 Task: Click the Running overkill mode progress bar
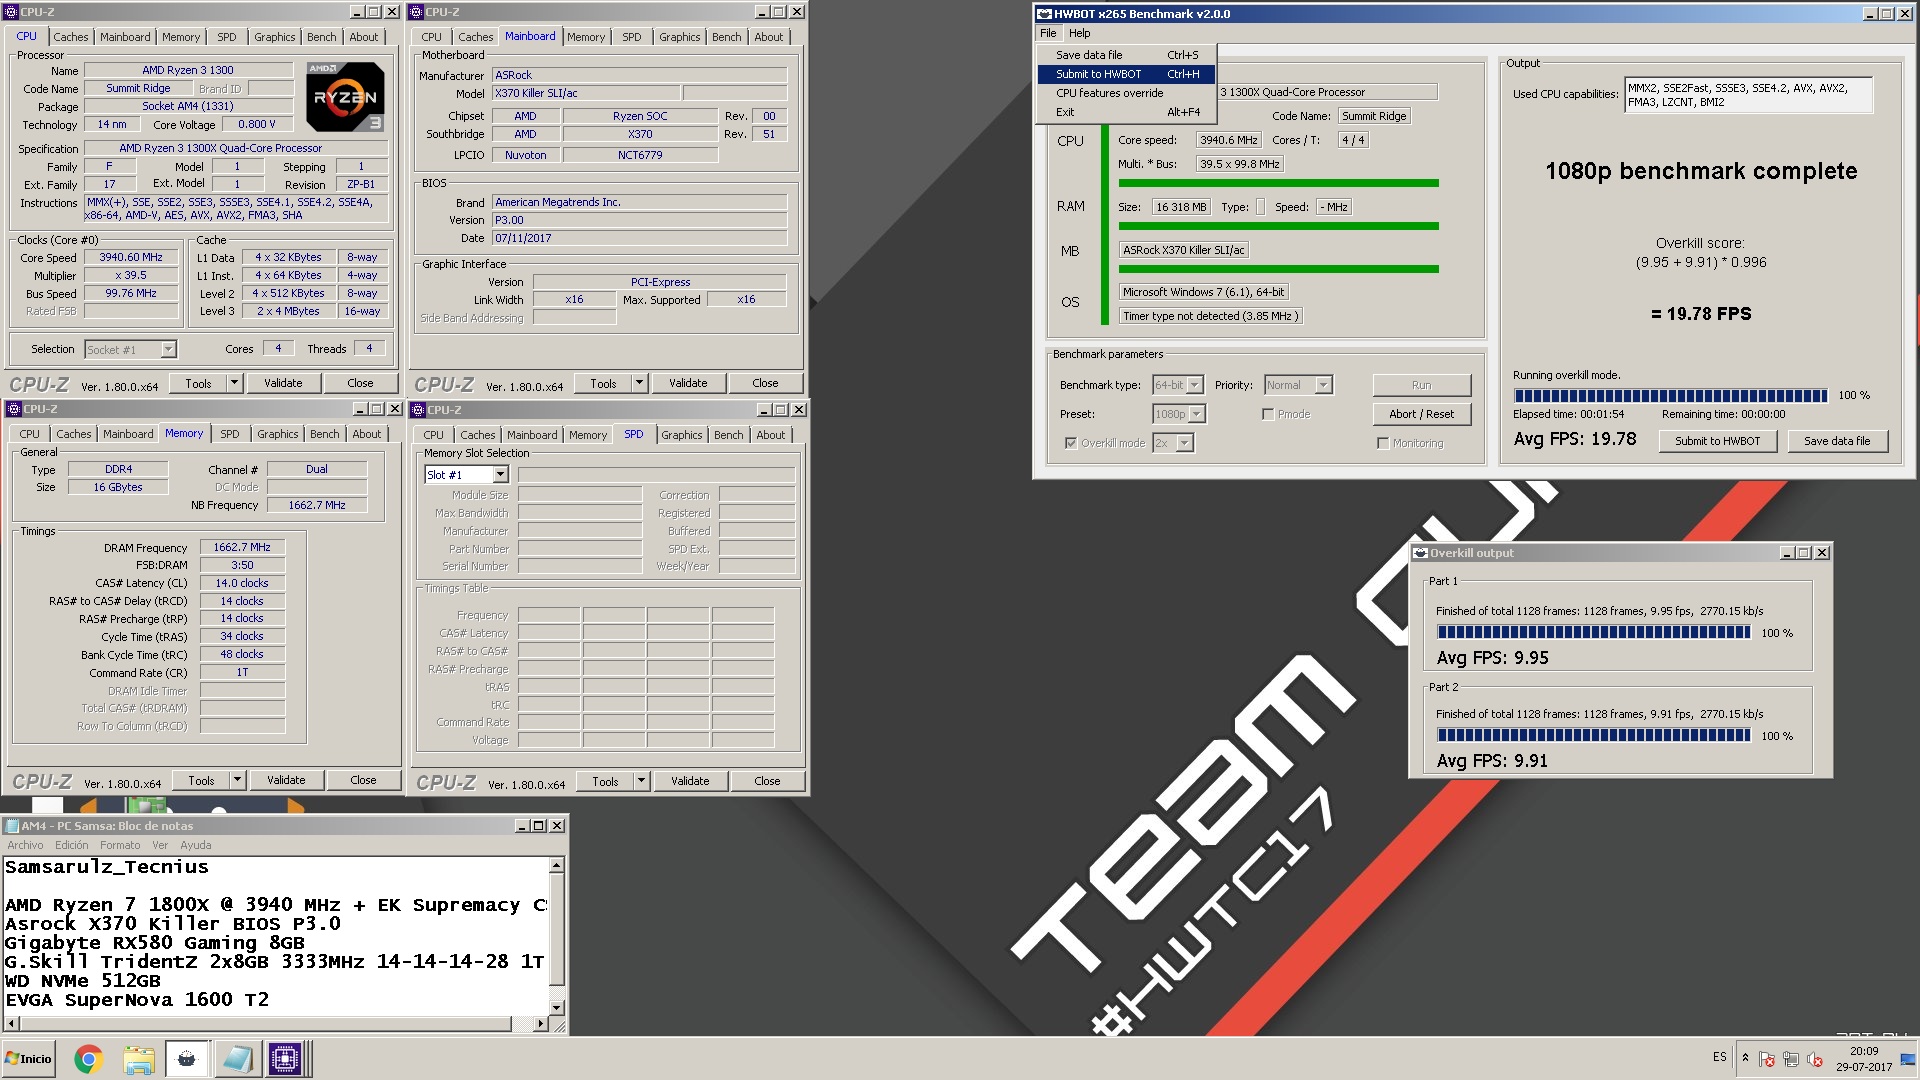click(1670, 396)
